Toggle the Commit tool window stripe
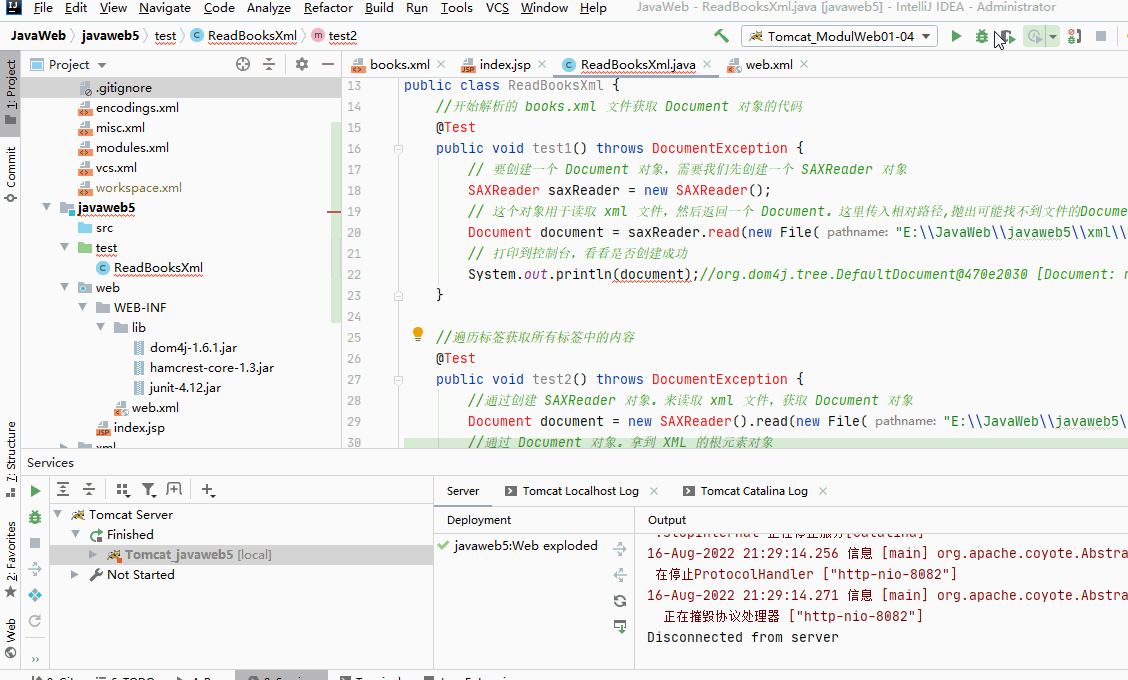This screenshot has width=1128, height=680. coord(11,175)
